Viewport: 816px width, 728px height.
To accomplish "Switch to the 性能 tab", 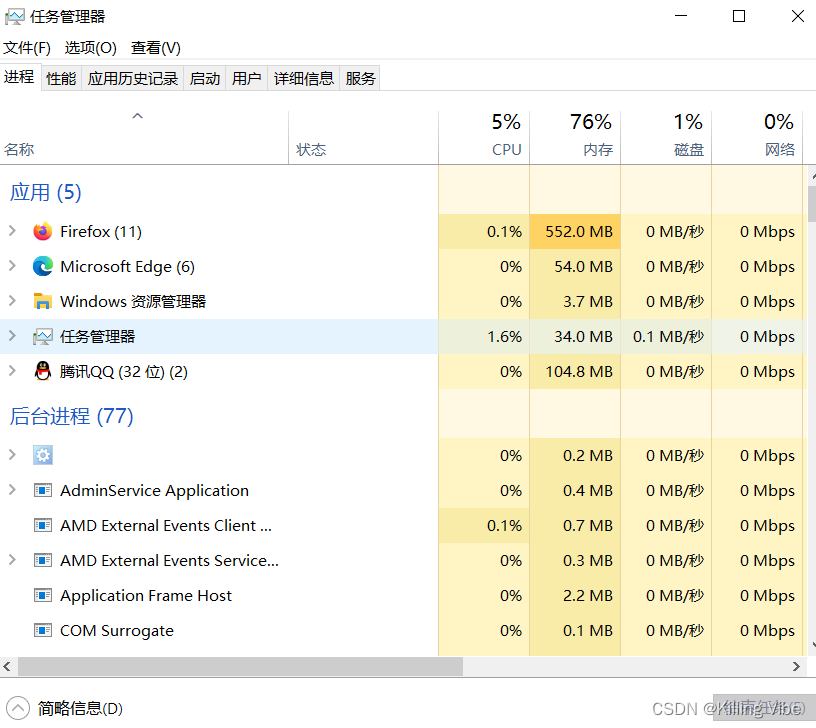I will [x=61, y=79].
